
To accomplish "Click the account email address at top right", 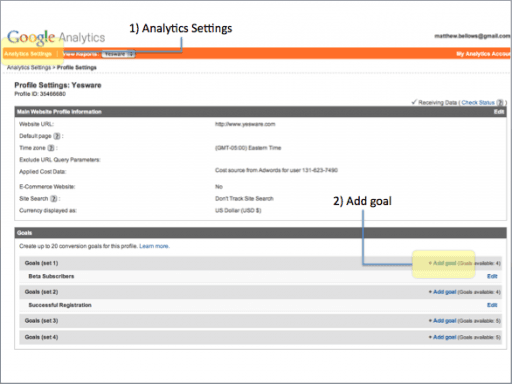I will [x=472, y=36].
